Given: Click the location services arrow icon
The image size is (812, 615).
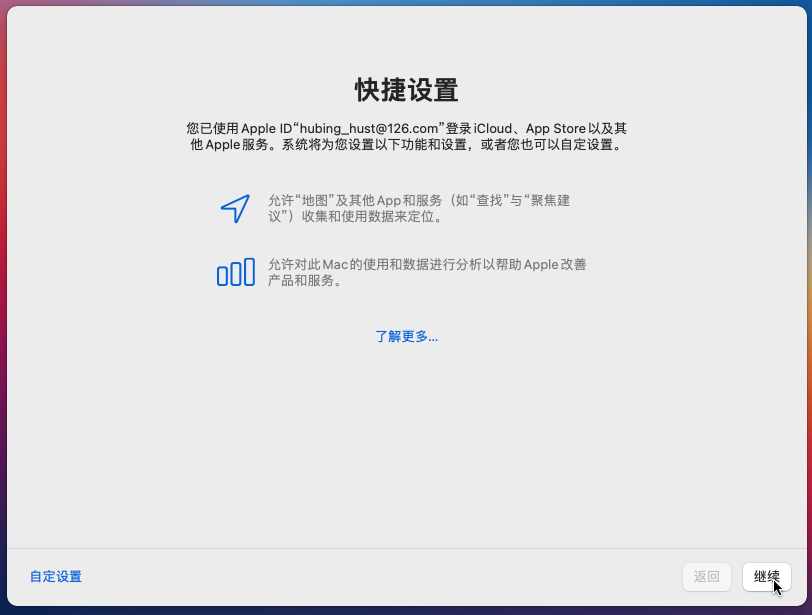Looking at the screenshot, I should [x=236, y=209].
